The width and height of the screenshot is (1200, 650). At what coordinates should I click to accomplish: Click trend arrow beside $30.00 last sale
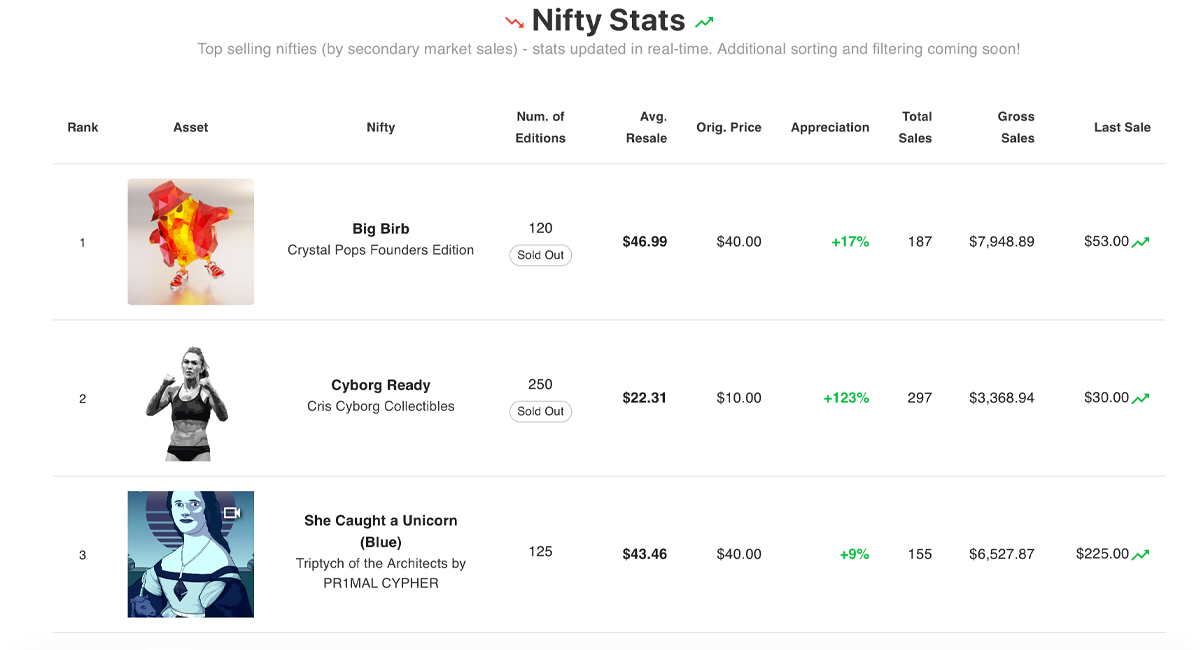[x=1141, y=398]
